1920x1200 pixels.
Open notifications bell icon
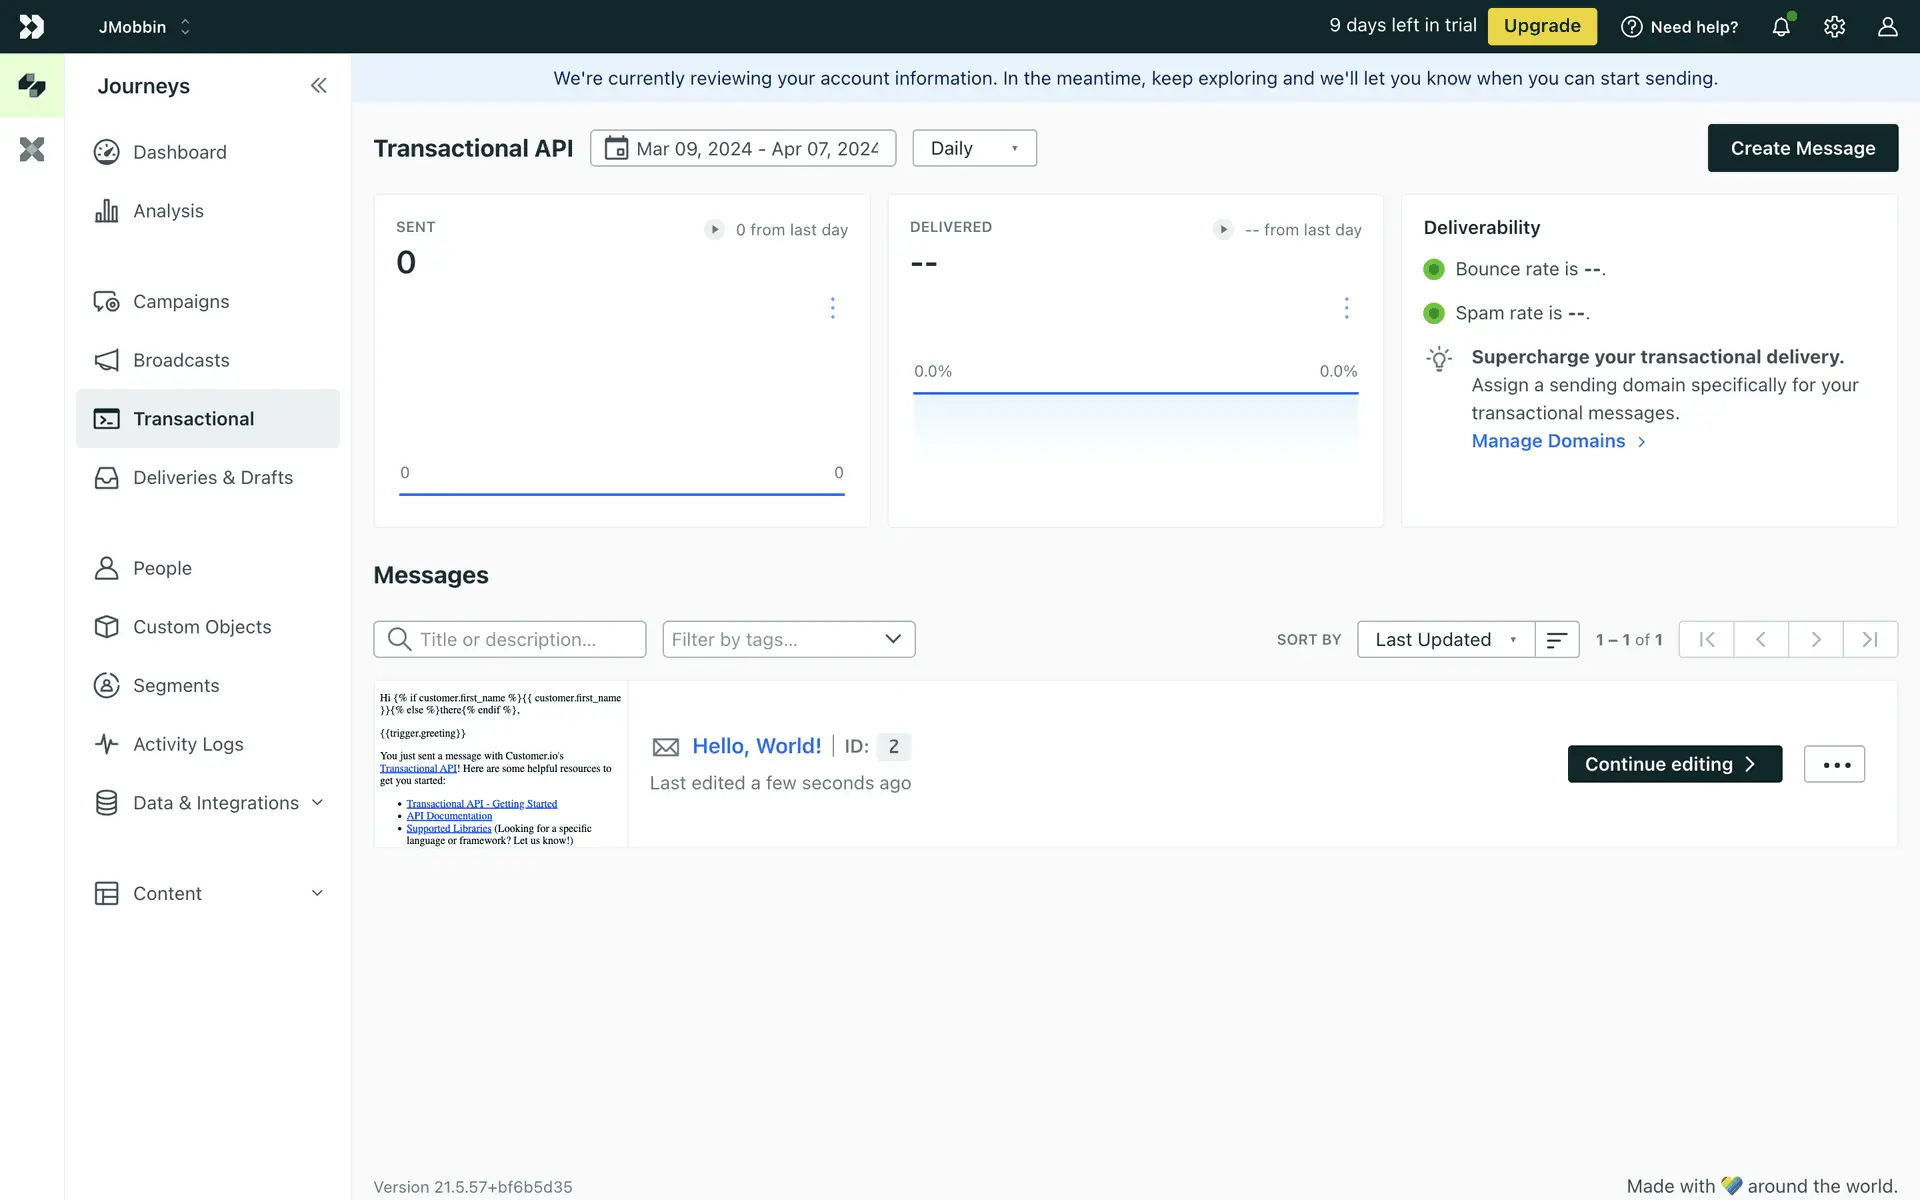(1781, 27)
